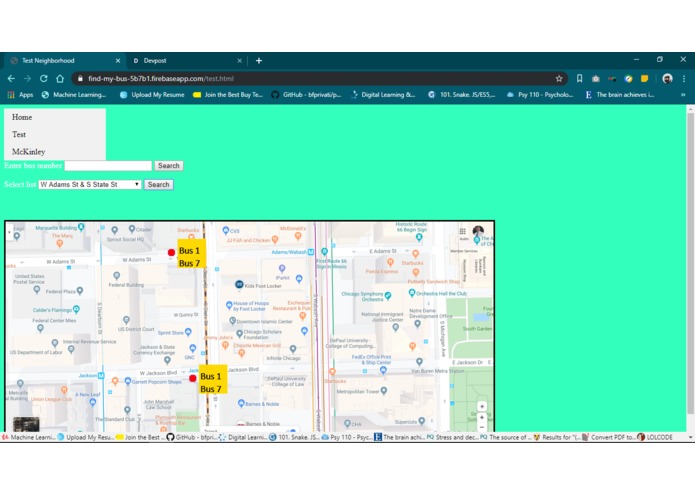Switch to the Devpost tab

pyautogui.click(x=187, y=61)
